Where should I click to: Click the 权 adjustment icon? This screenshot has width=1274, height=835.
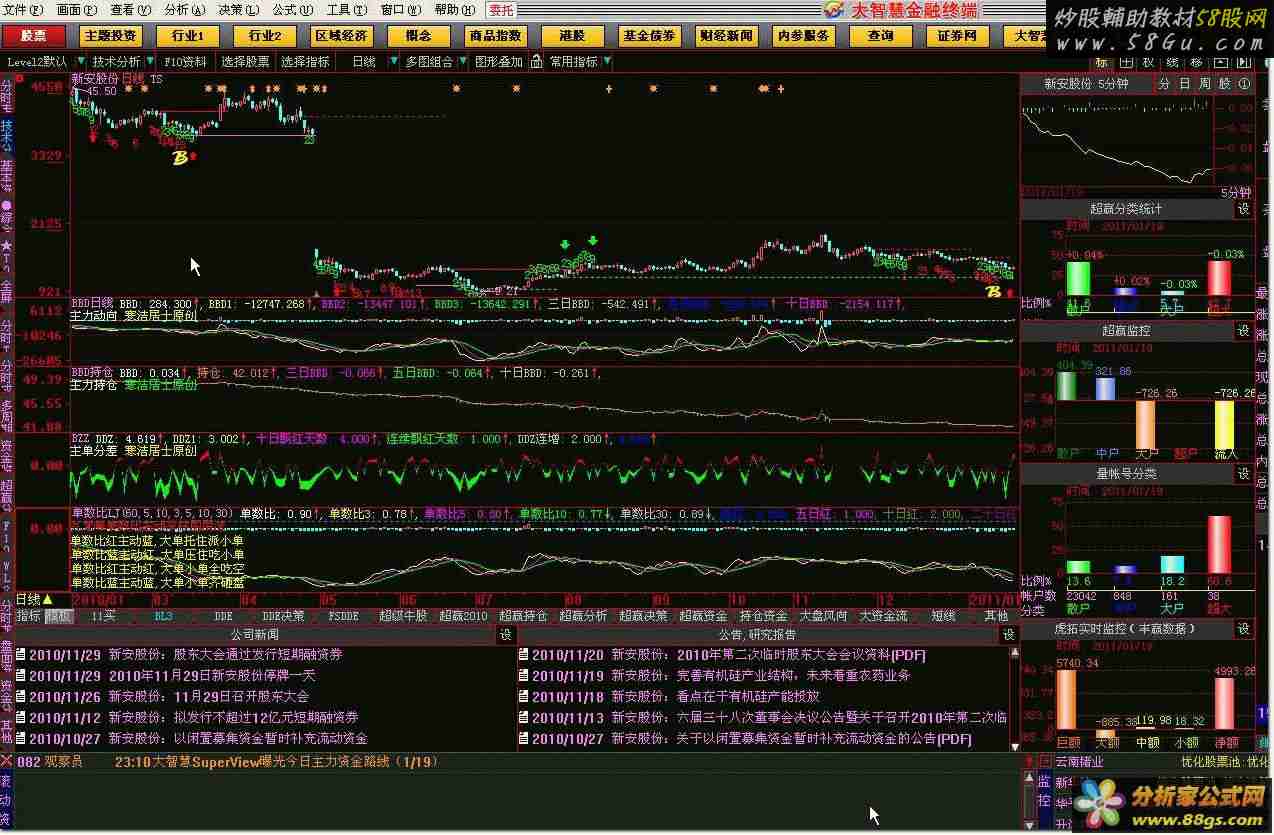coord(1148,62)
